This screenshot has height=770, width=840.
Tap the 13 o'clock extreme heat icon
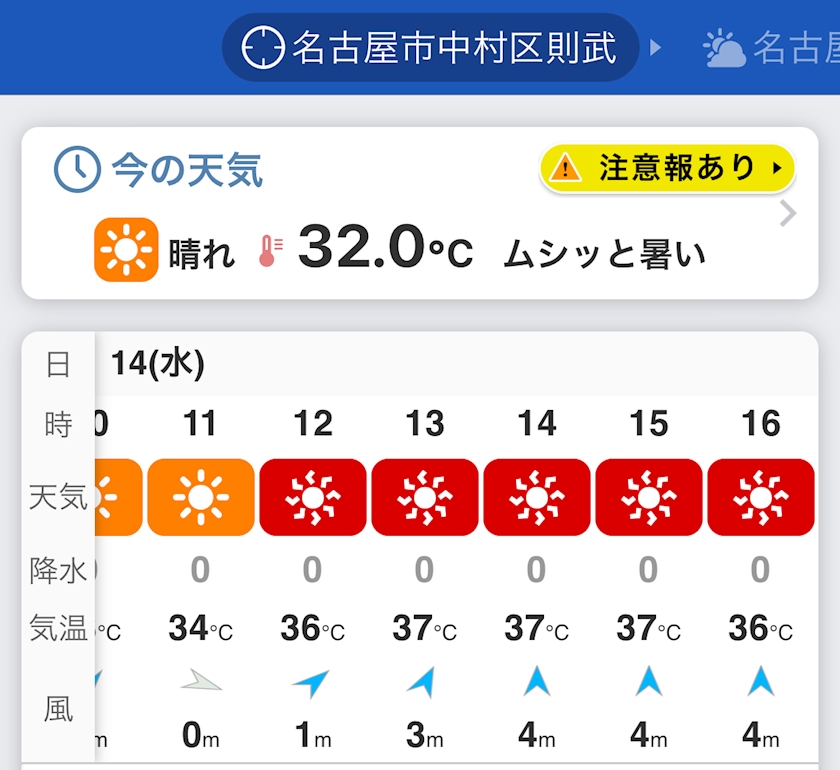[x=424, y=497]
